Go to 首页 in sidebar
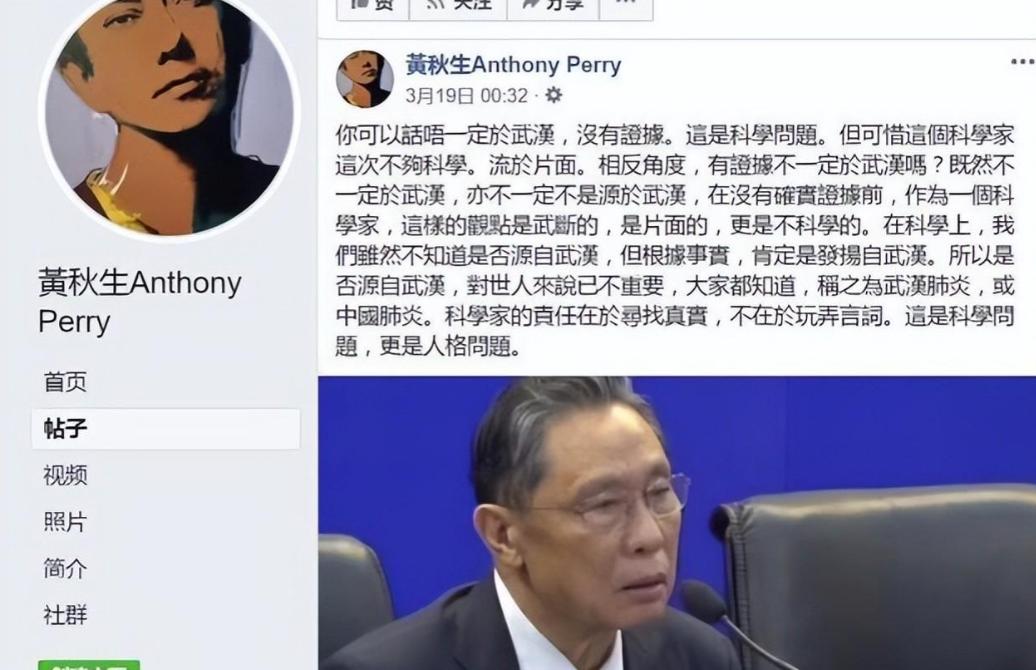The image size is (1036, 670). click(x=65, y=382)
